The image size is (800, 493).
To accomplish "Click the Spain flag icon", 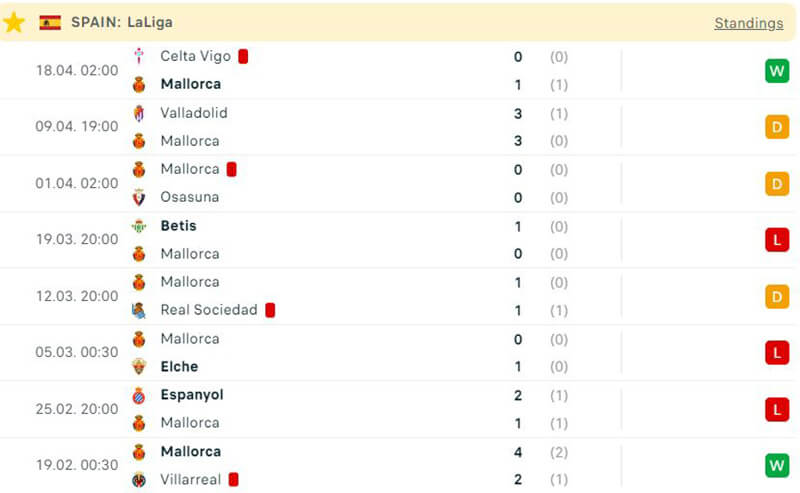I will (50, 22).
